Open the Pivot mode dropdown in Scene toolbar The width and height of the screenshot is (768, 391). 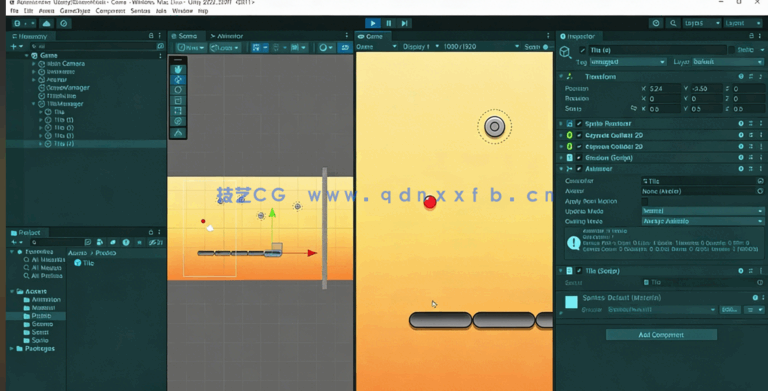pos(191,47)
